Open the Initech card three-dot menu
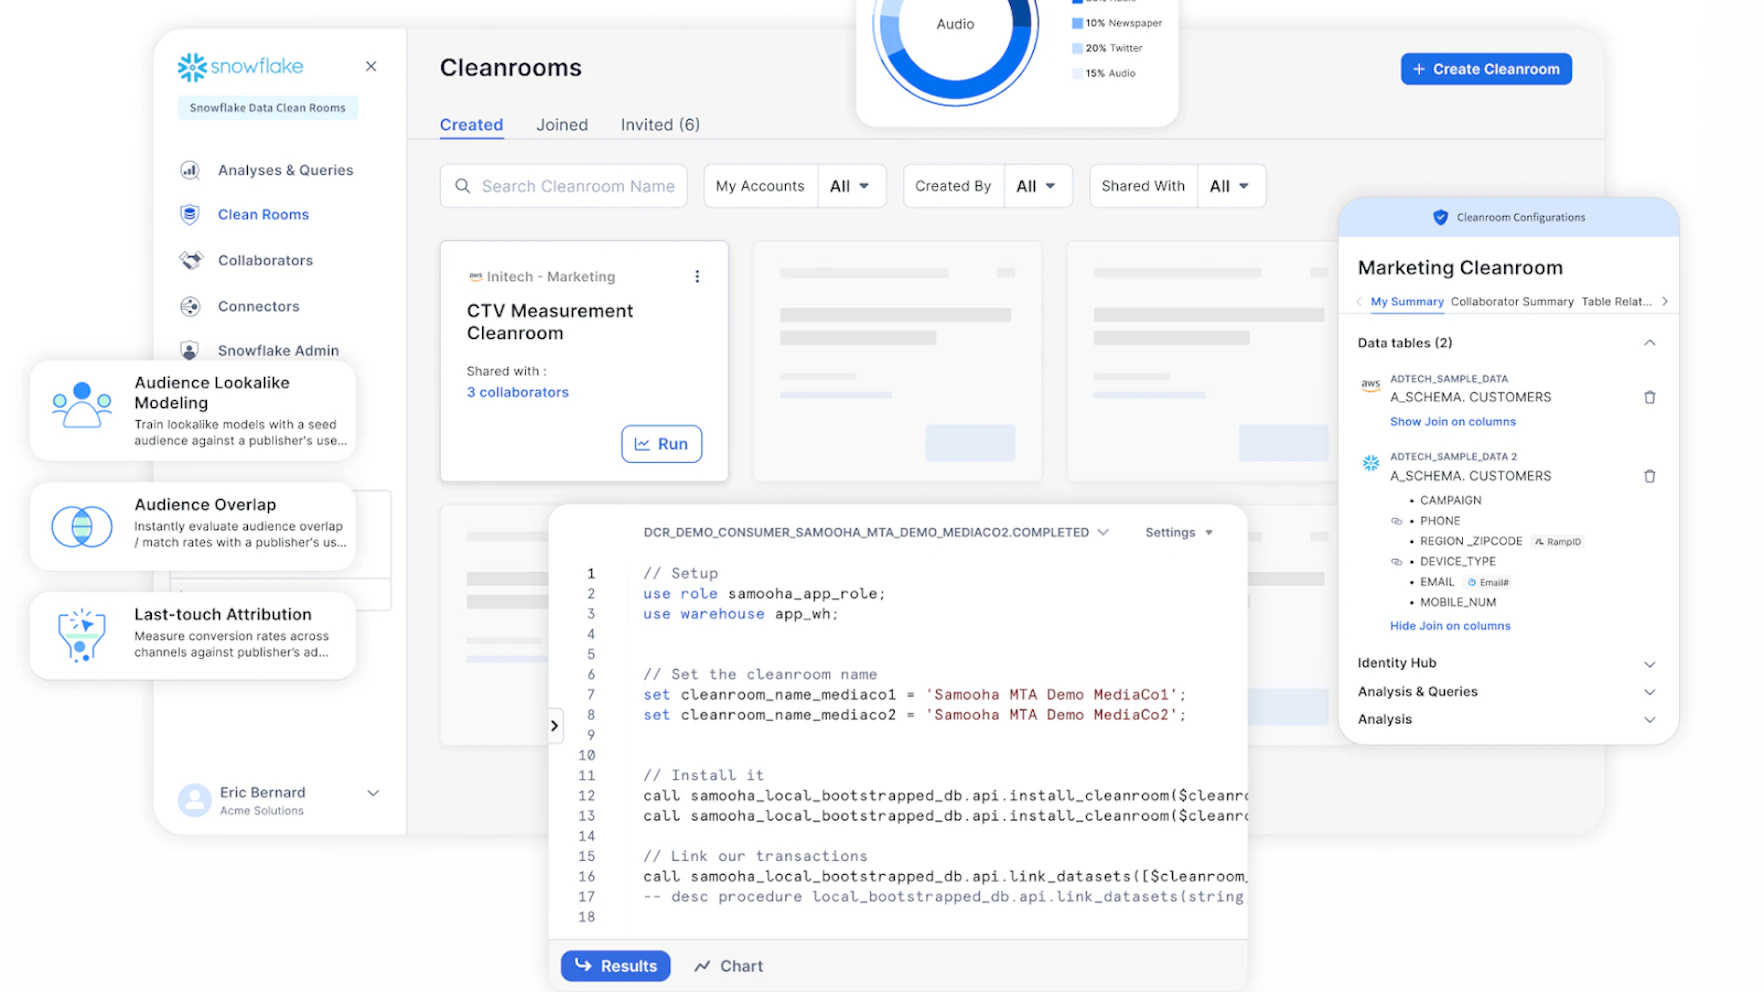Screen dimensions: 1764x992 (x=697, y=277)
